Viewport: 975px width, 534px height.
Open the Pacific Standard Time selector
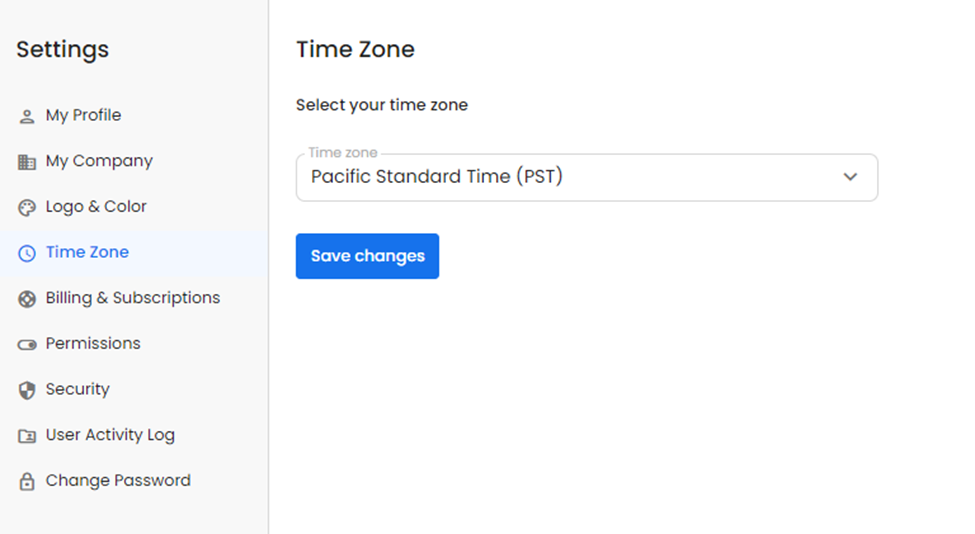570,177
